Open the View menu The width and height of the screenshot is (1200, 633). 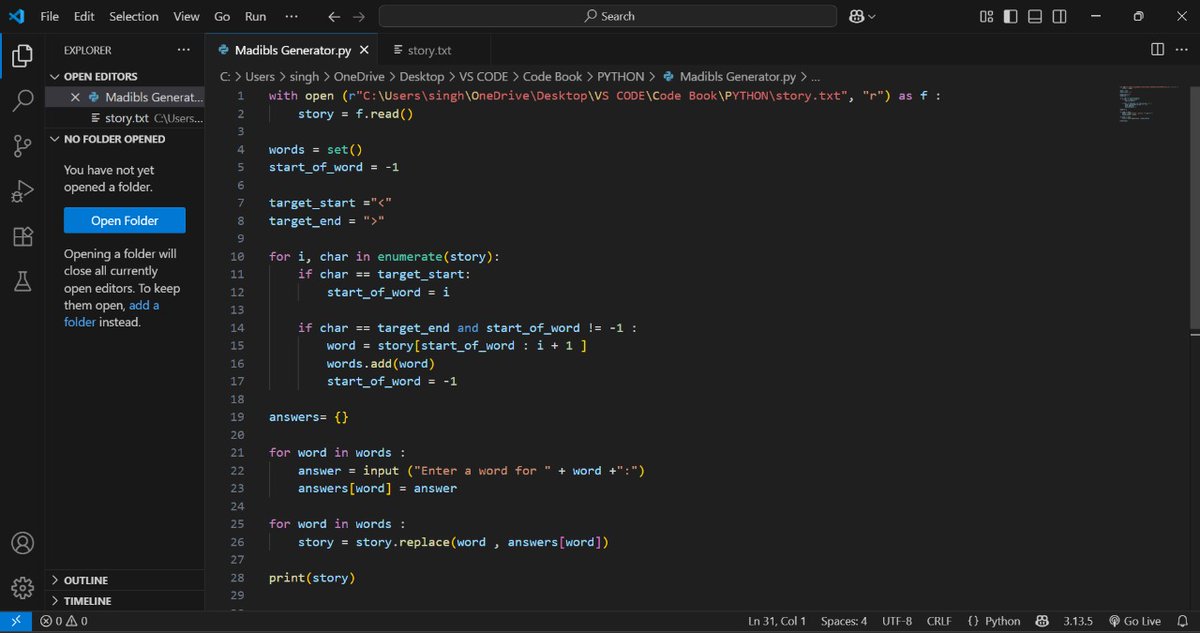(x=186, y=16)
